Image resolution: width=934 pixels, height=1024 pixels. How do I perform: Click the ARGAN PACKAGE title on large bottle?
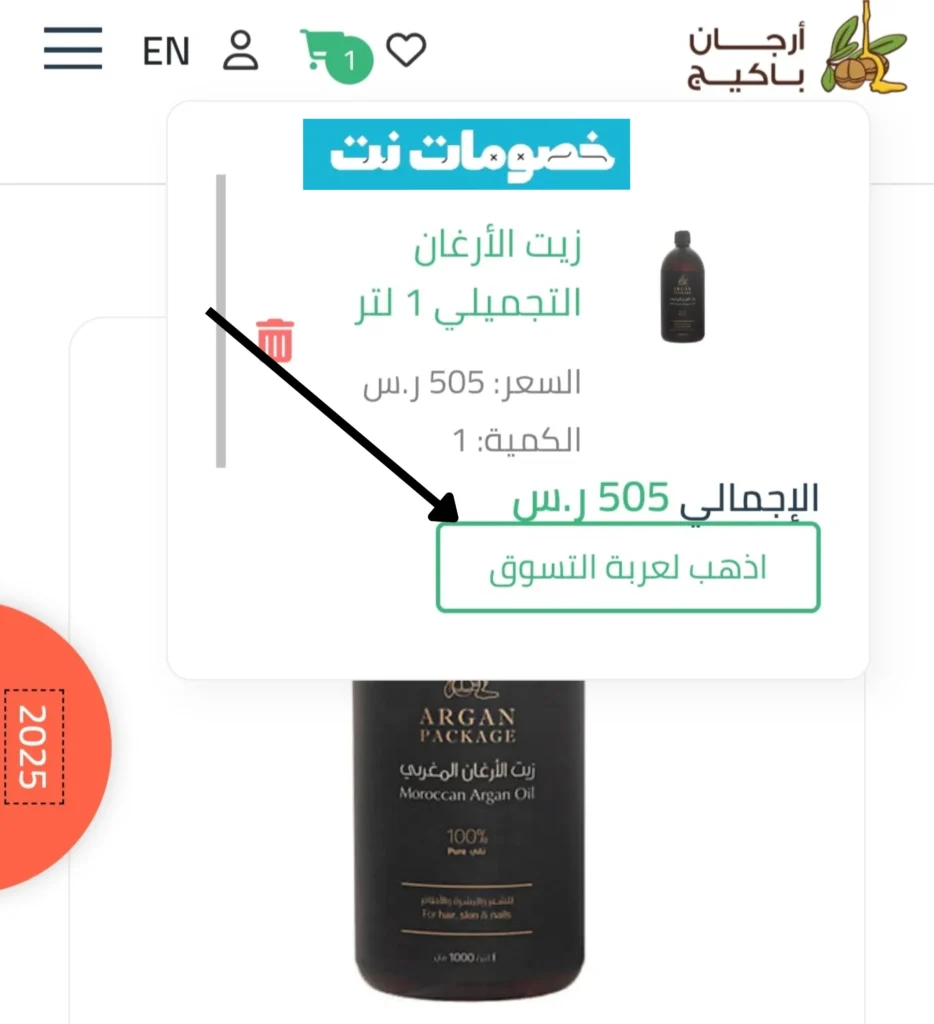tap(467, 726)
